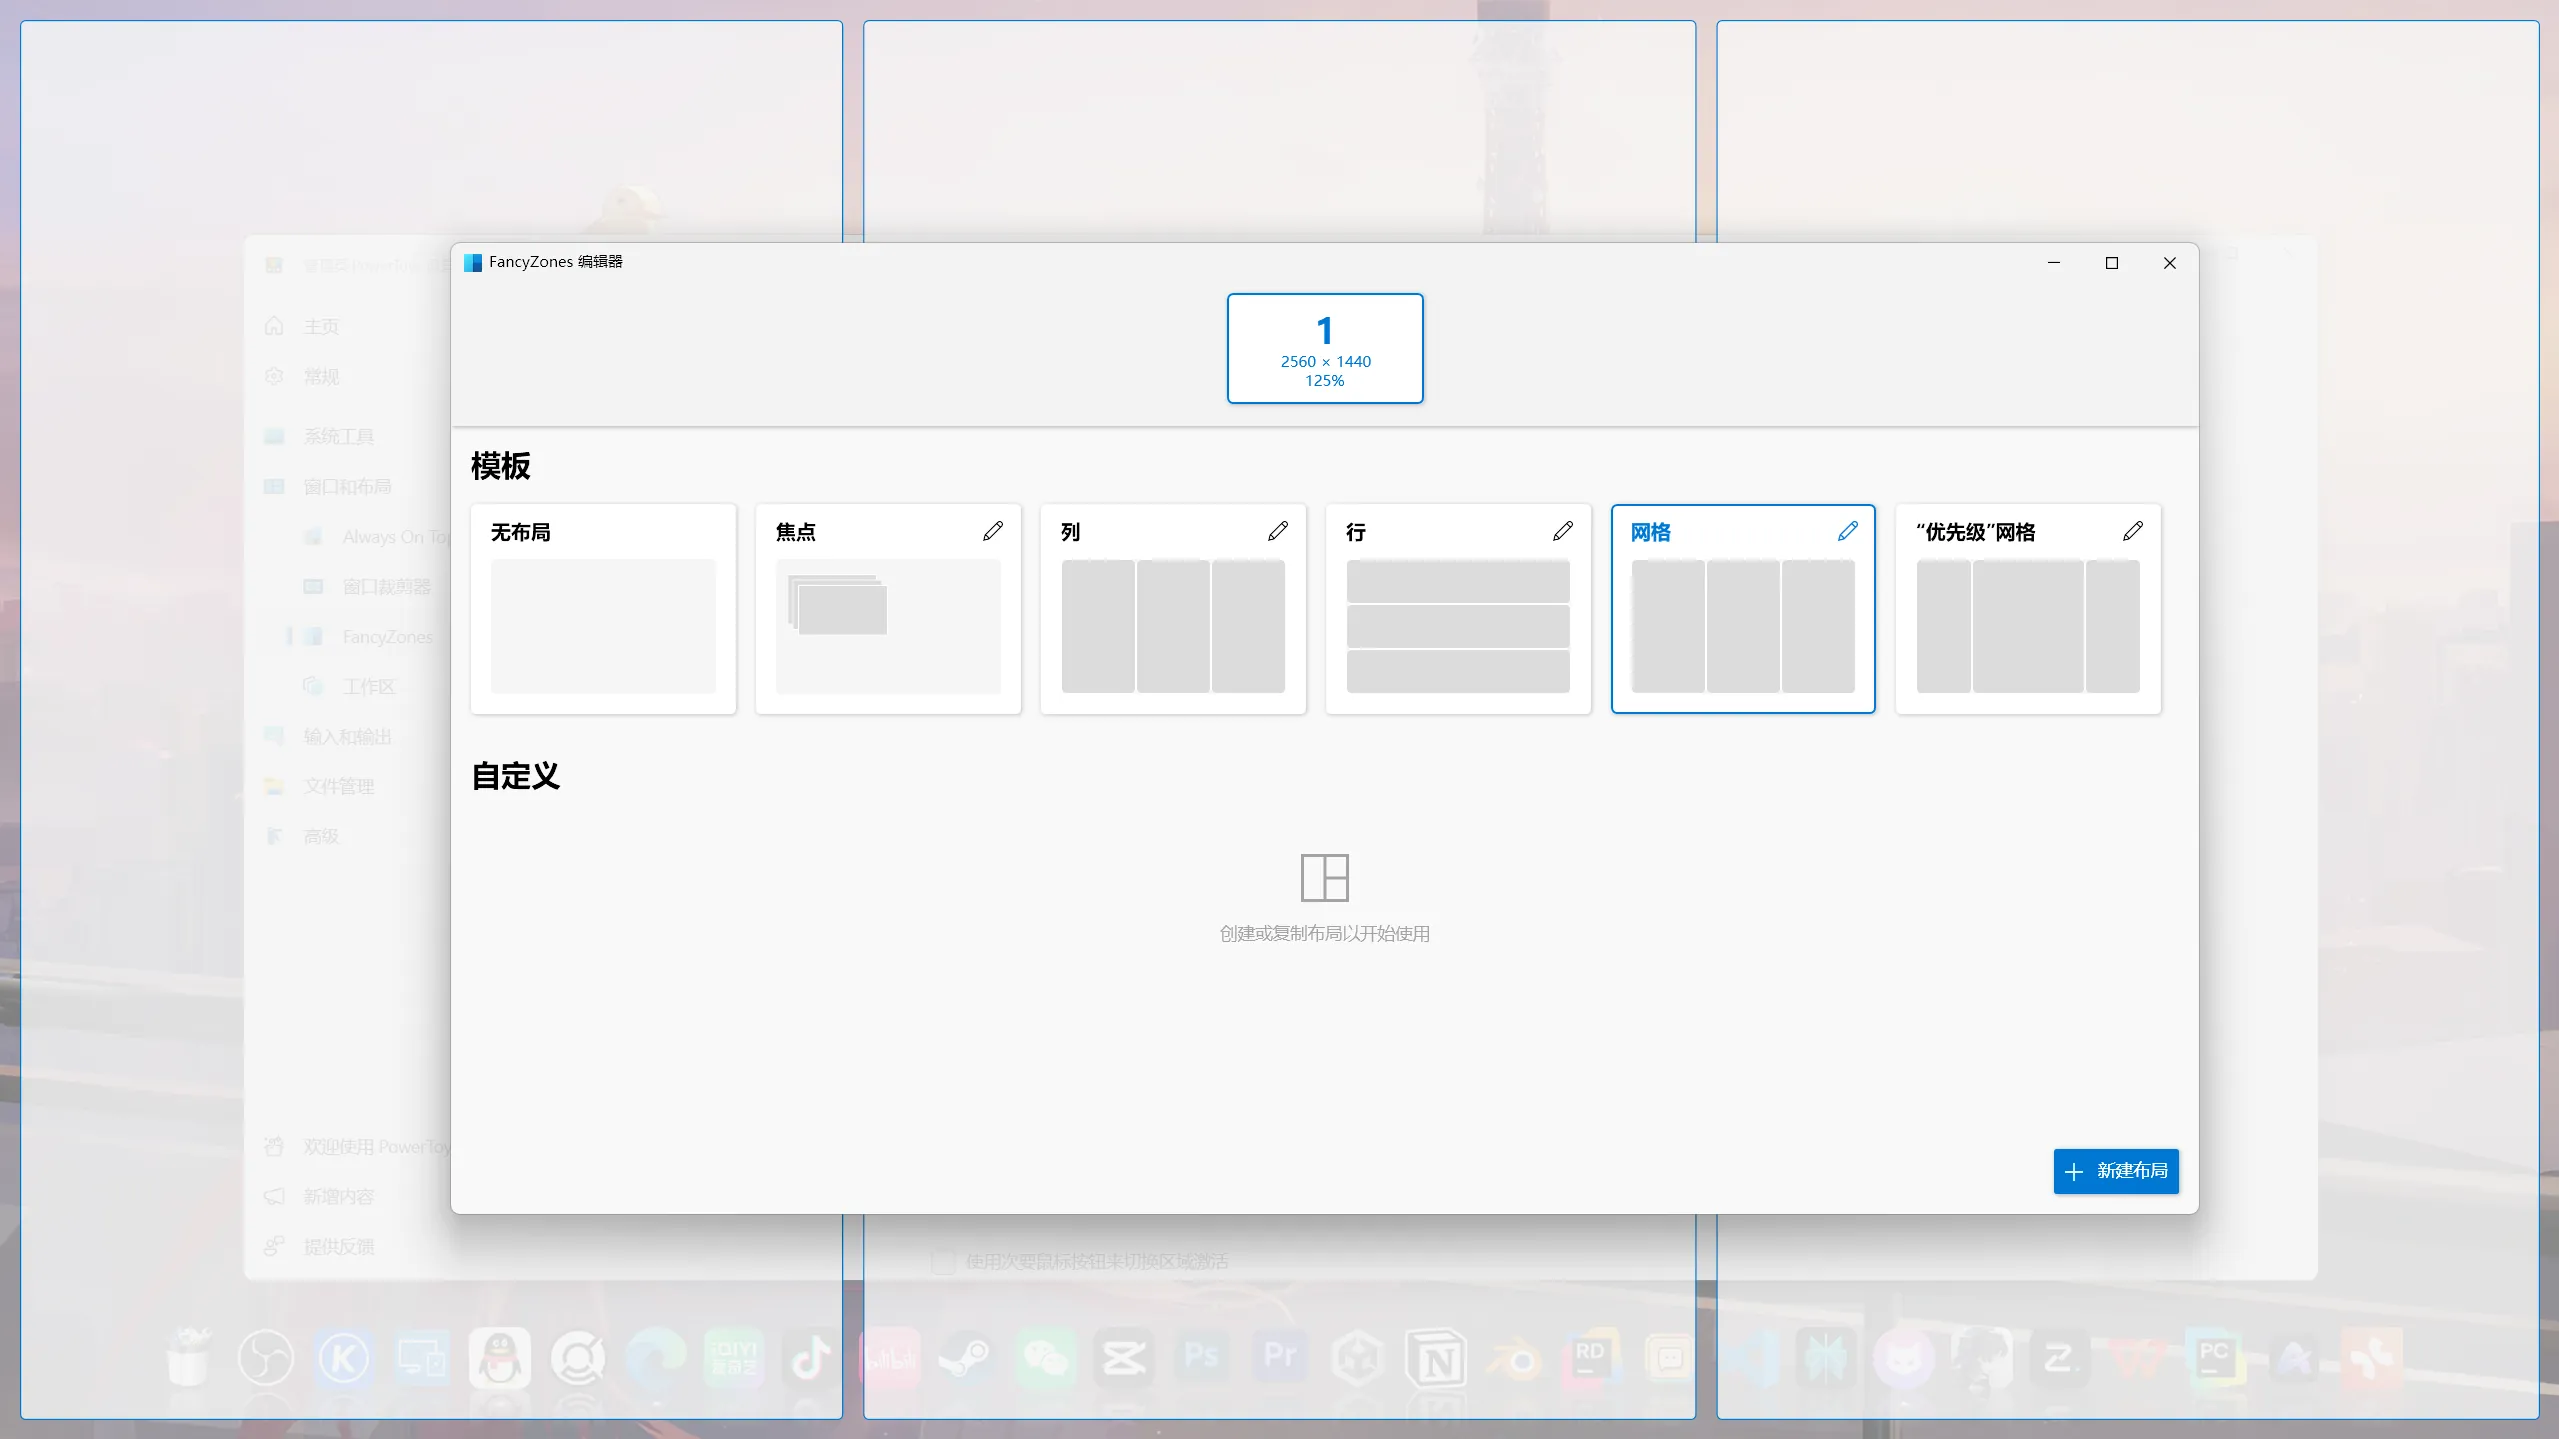Choose the 行 rows layout preview
Viewport: 2559px width, 1439px height.
[1458, 625]
